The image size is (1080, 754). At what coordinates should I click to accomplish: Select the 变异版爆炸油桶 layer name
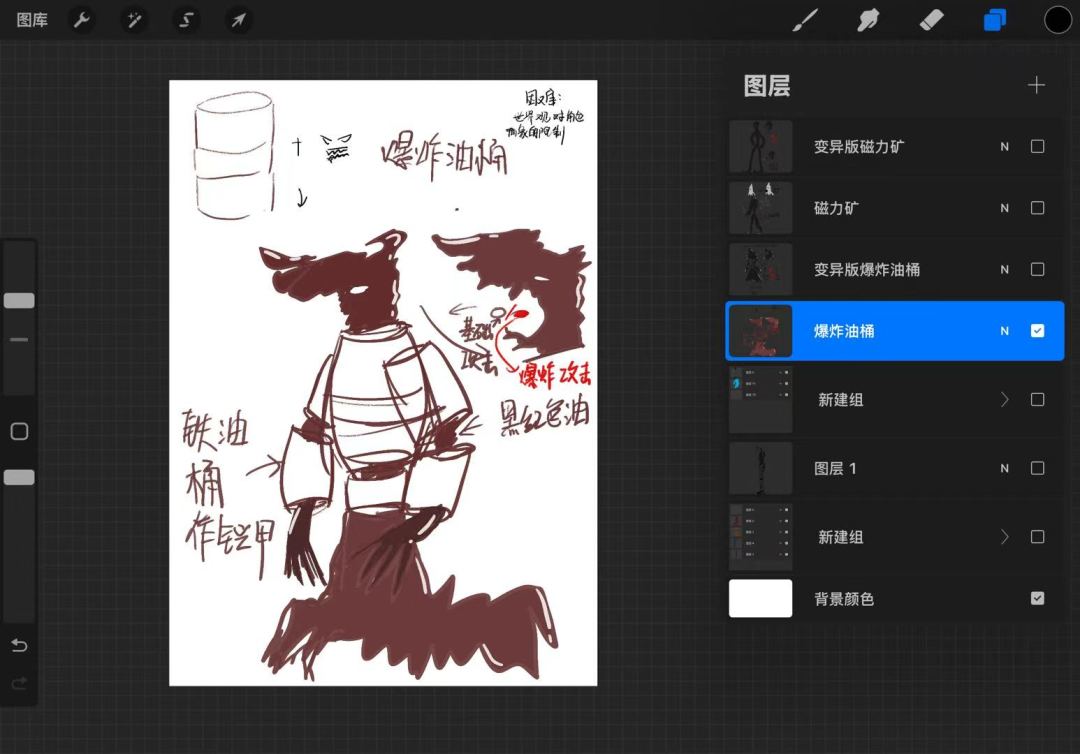coord(866,270)
